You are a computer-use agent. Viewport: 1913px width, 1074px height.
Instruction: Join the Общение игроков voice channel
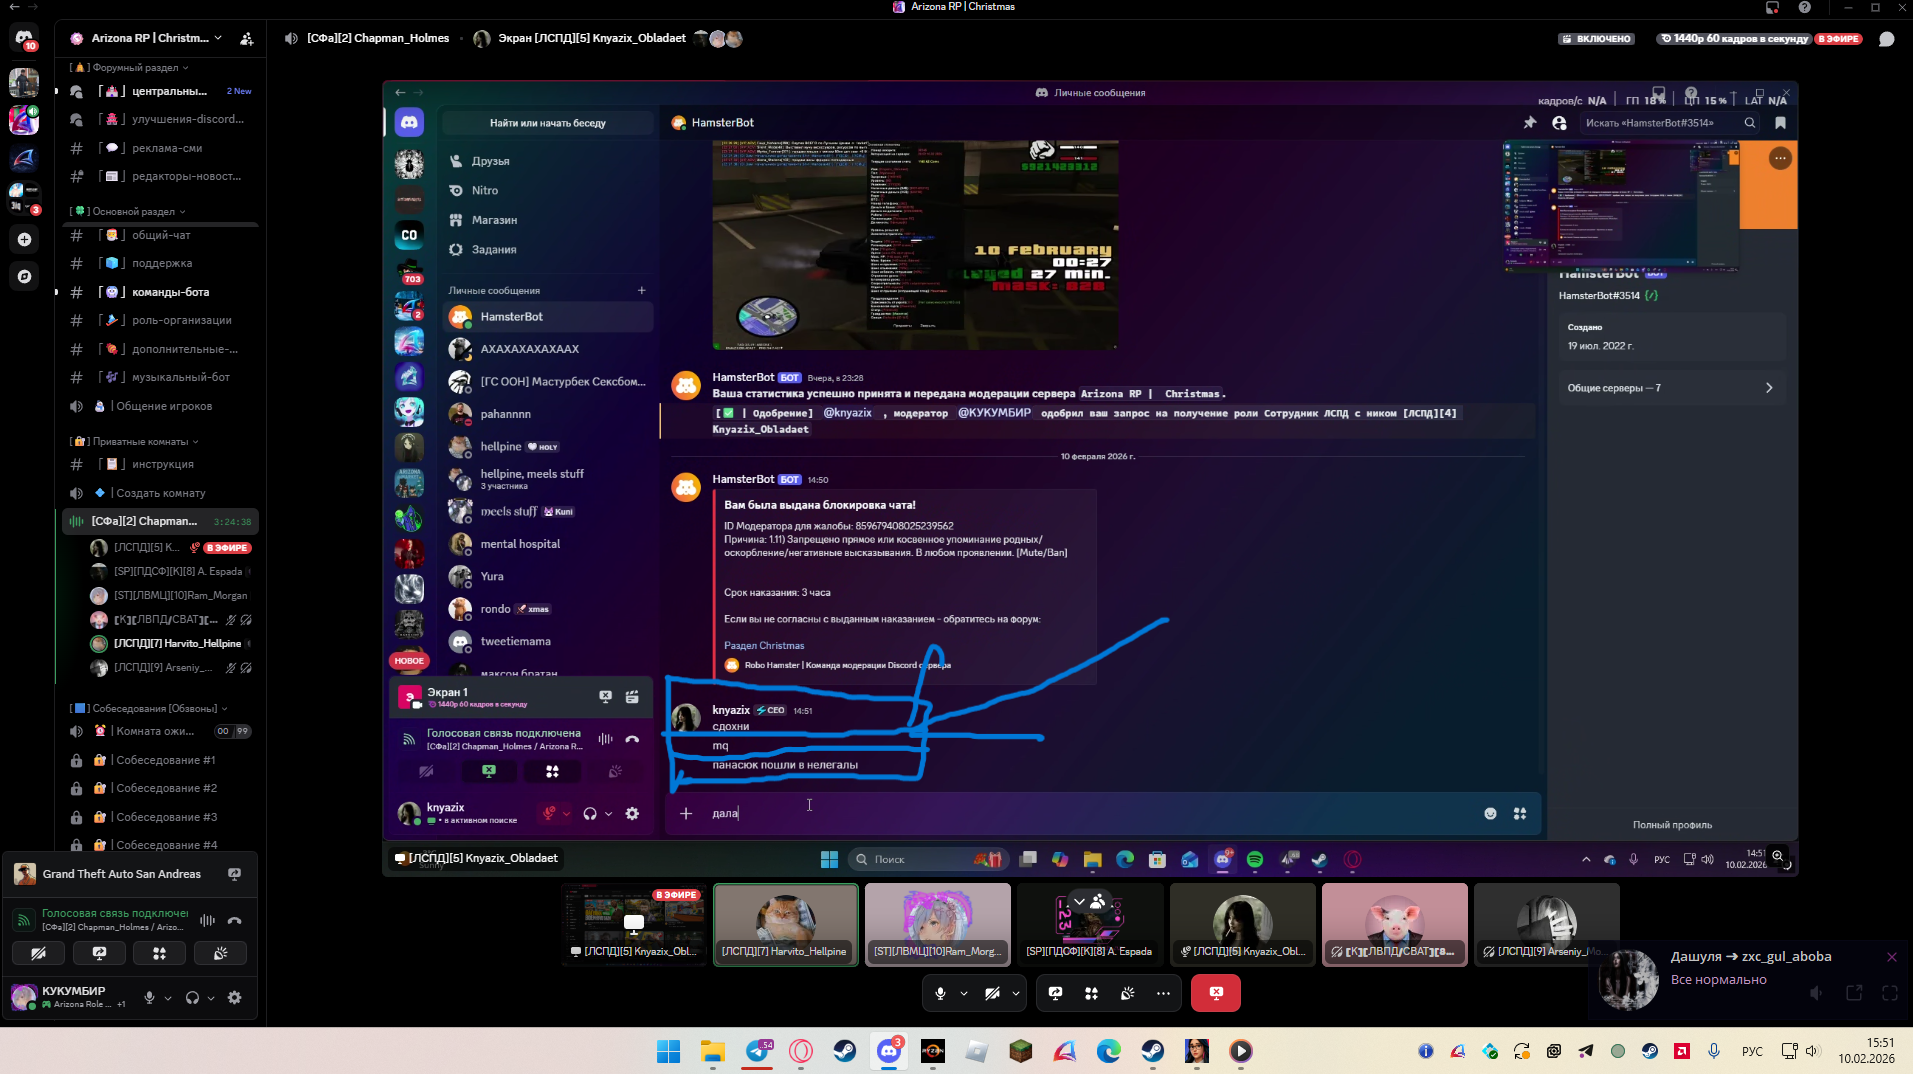pos(163,406)
